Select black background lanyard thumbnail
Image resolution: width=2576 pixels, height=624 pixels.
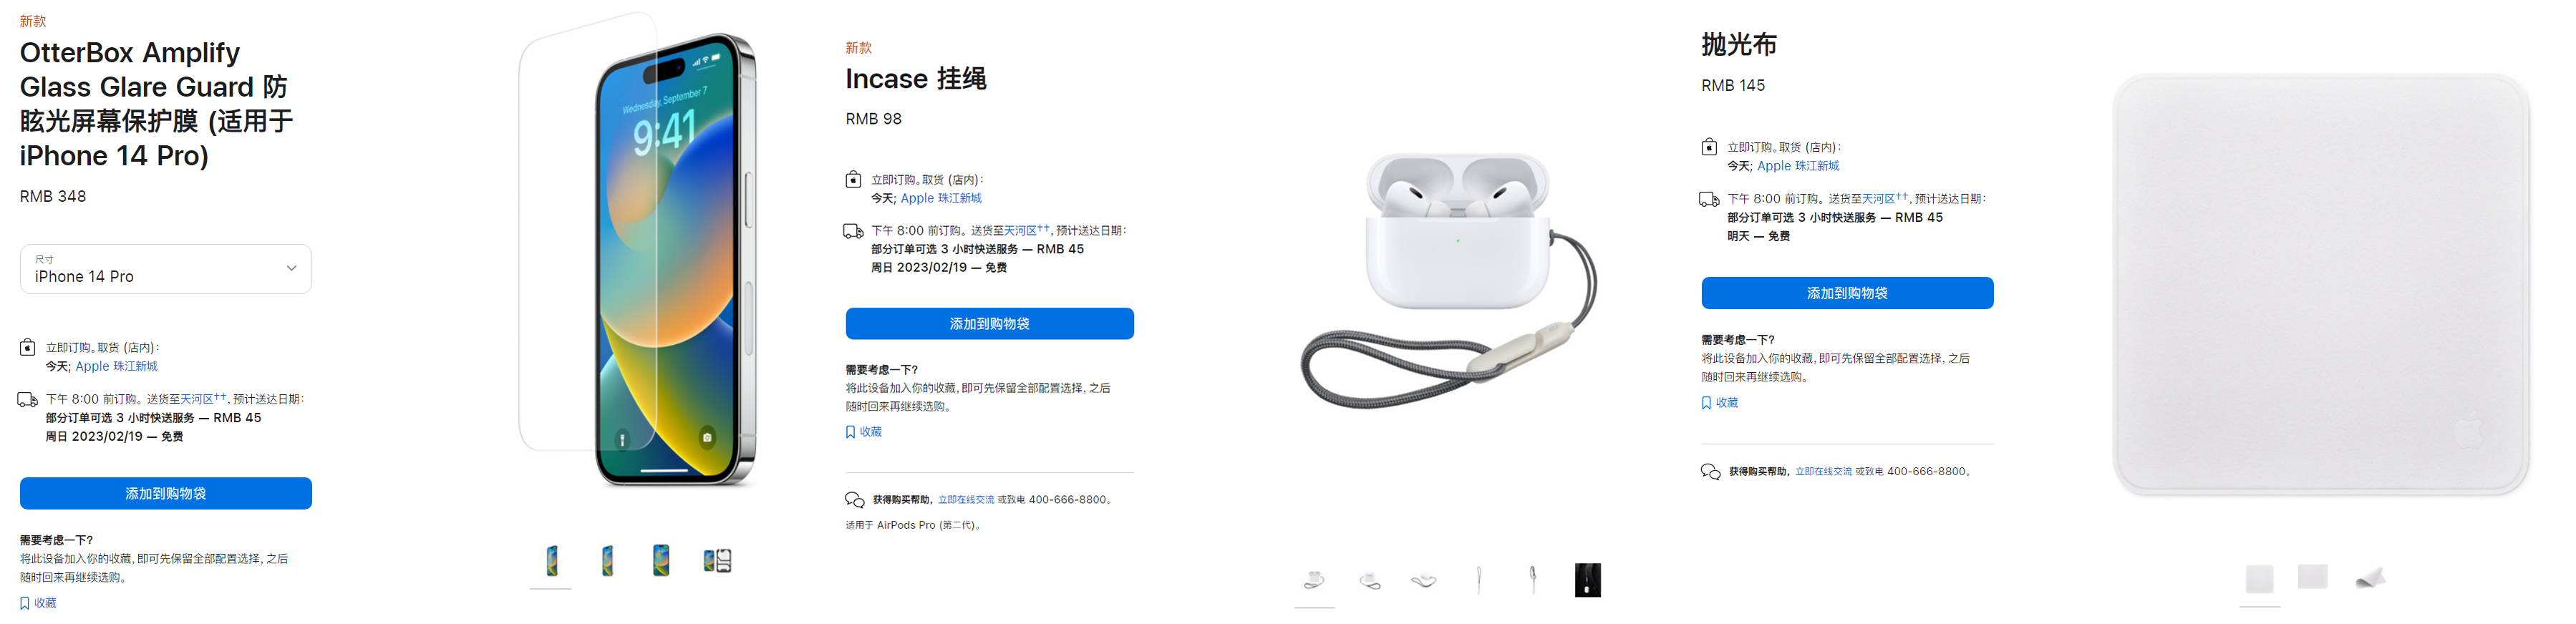click(x=1588, y=580)
